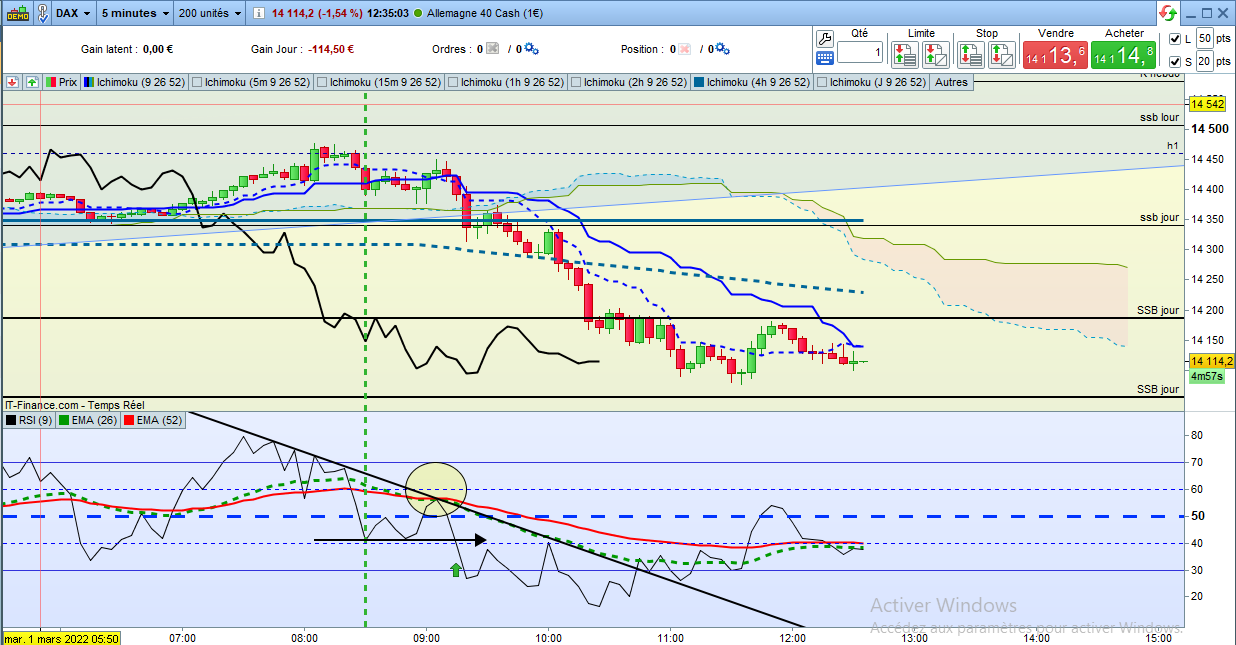Open the wrench settings icon
The height and width of the screenshot is (645, 1236).
[x=825, y=38]
